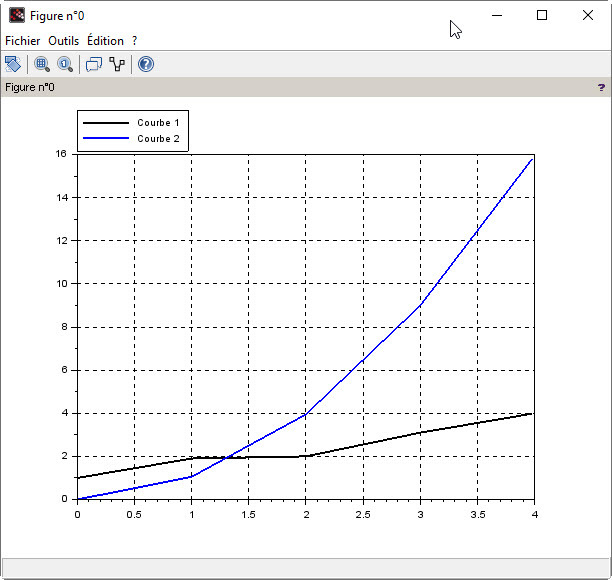
Task: Click the purple ? in the Figure n°0 bar
Action: [x=601, y=87]
